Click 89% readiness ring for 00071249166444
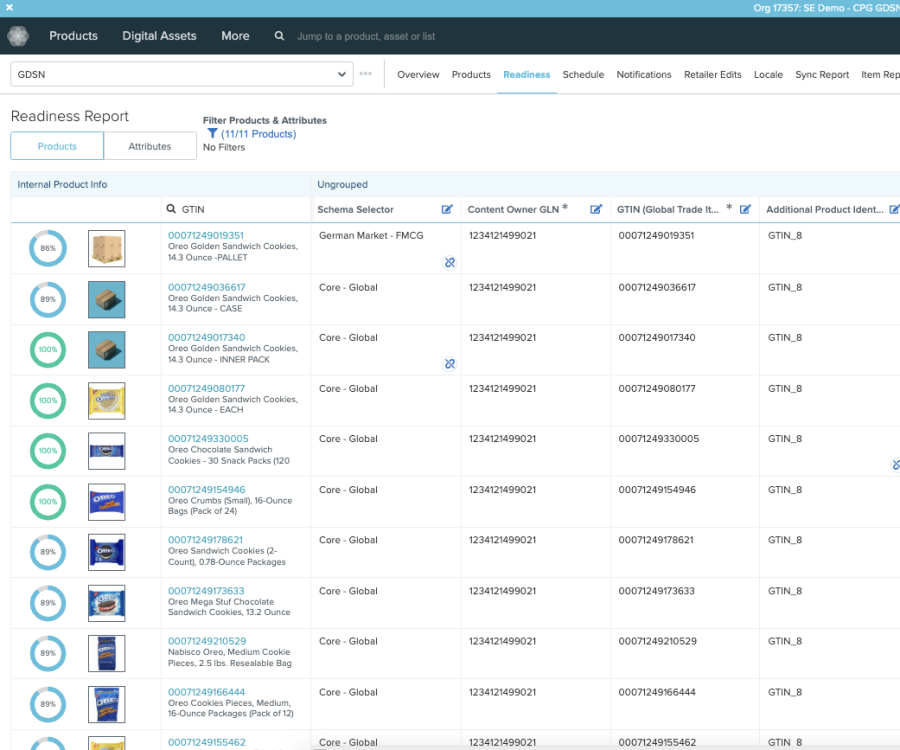The height and width of the screenshot is (750, 900). [48, 704]
